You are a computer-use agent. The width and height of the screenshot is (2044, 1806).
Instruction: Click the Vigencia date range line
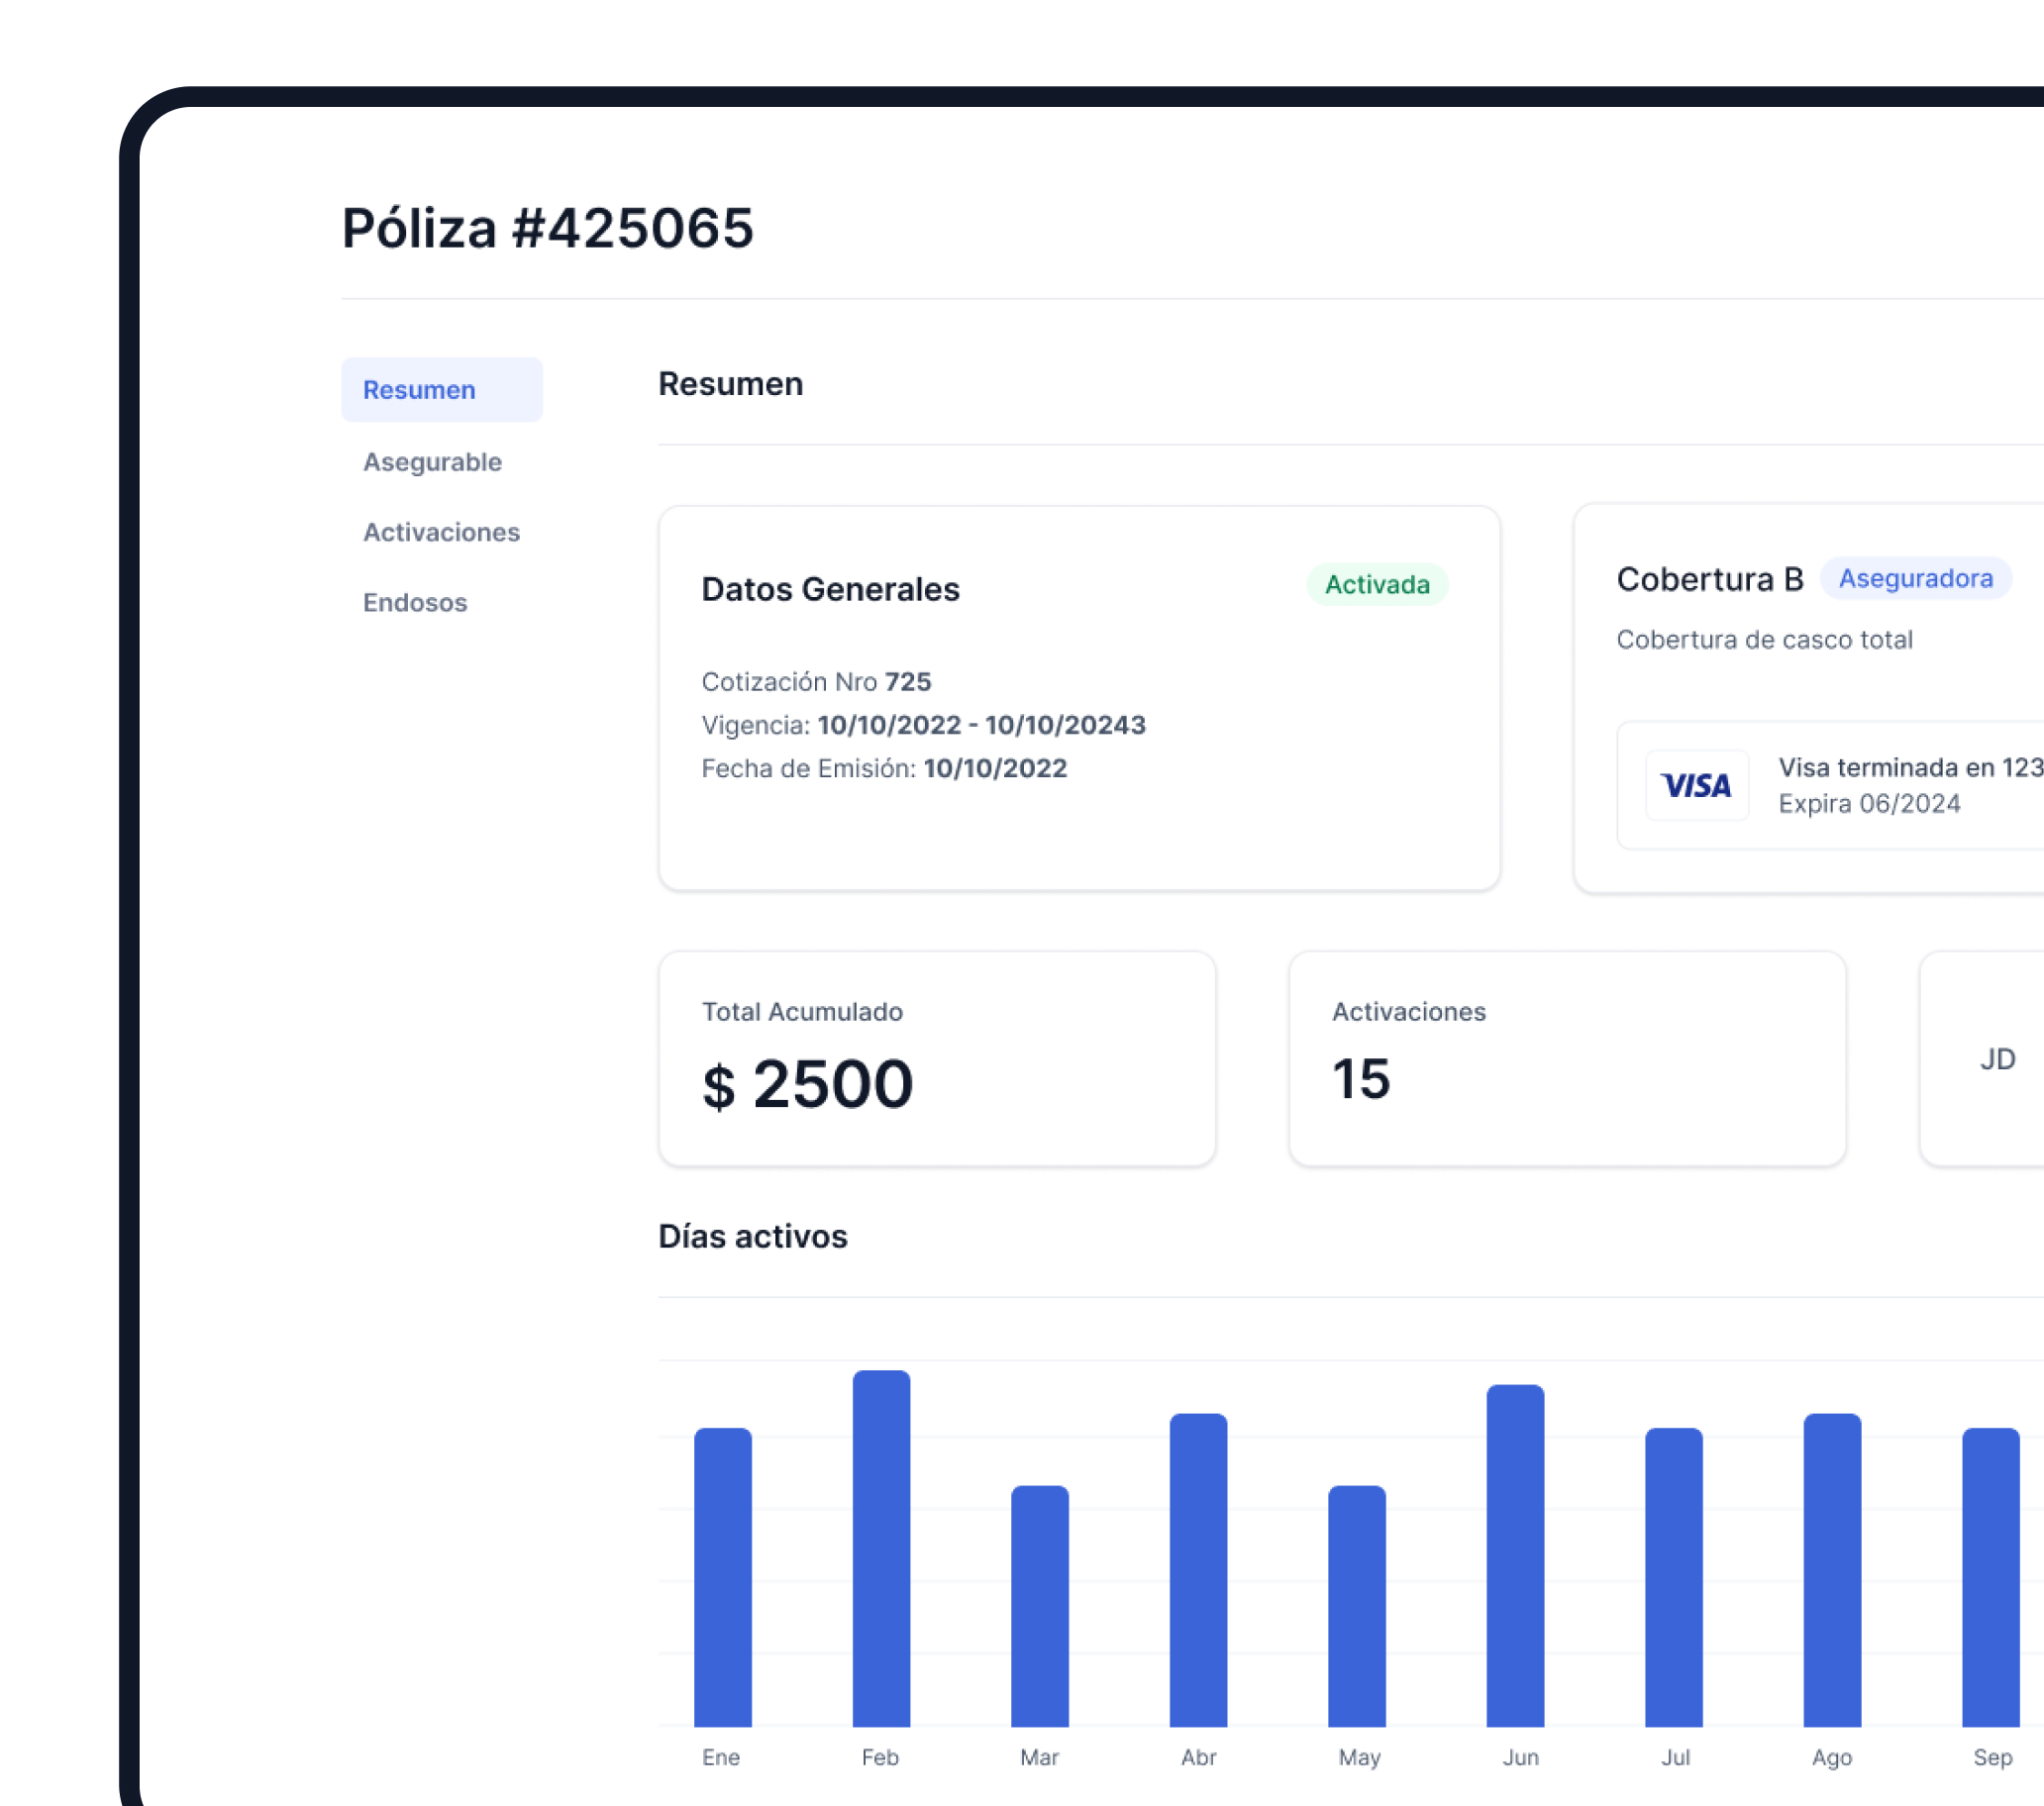923,724
